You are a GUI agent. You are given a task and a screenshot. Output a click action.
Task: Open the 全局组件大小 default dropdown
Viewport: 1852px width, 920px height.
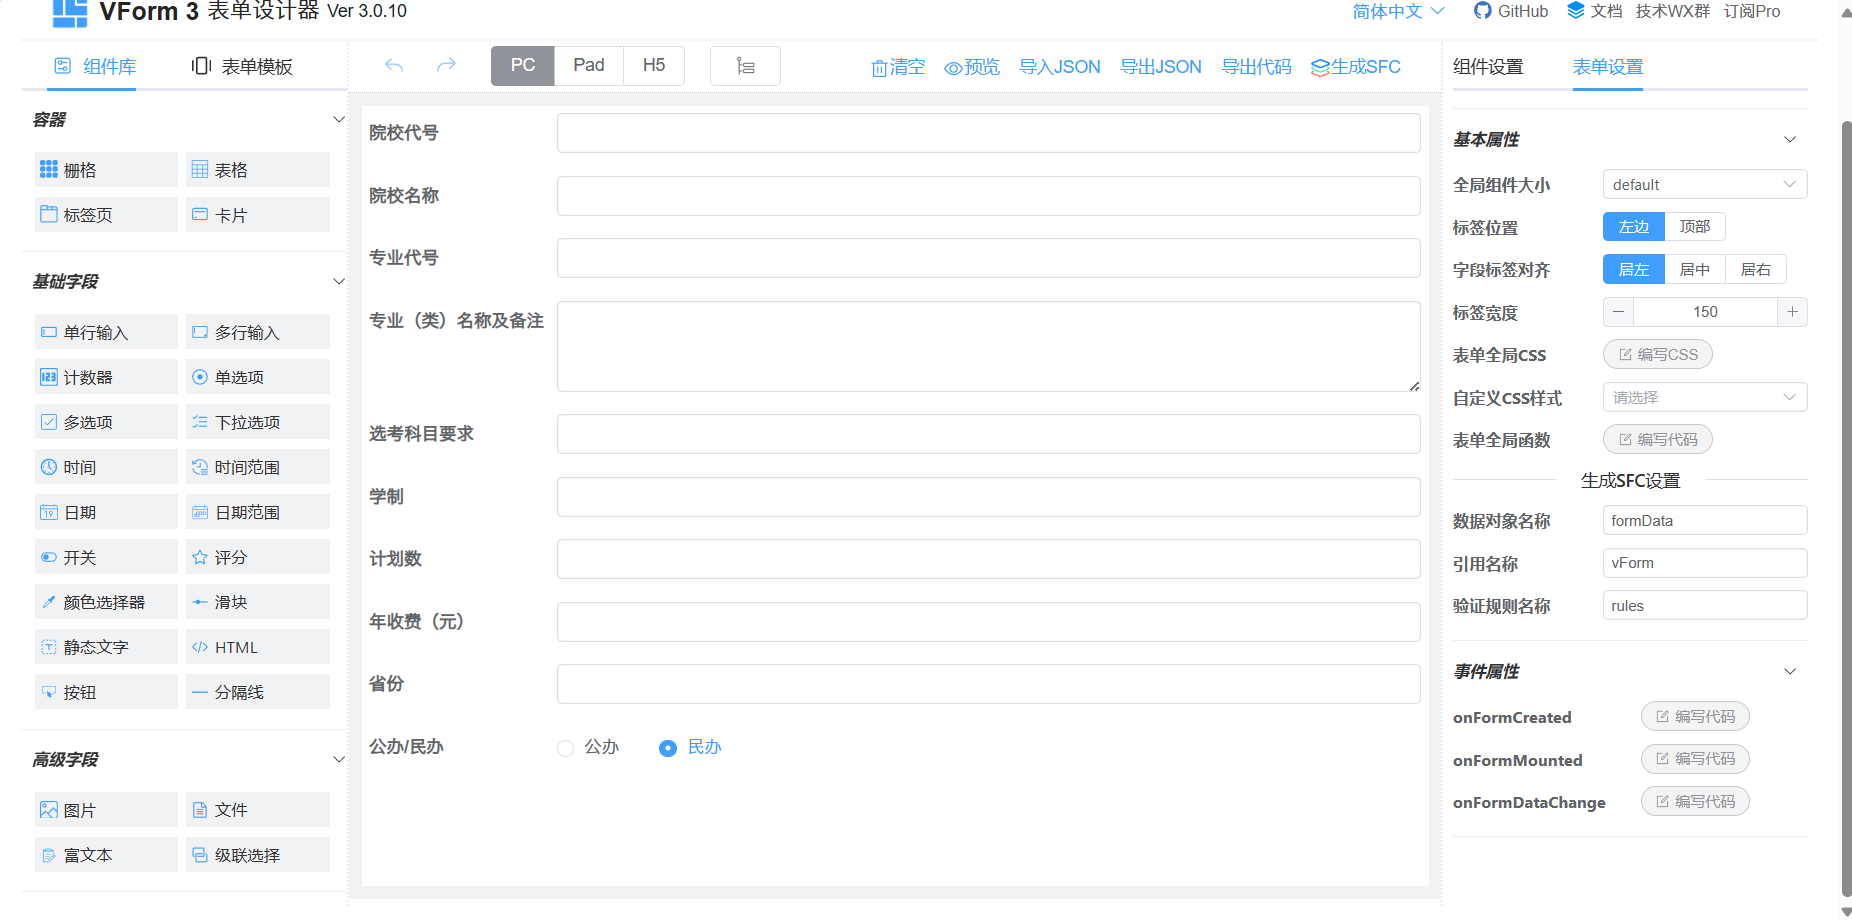tap(1704, 185)
